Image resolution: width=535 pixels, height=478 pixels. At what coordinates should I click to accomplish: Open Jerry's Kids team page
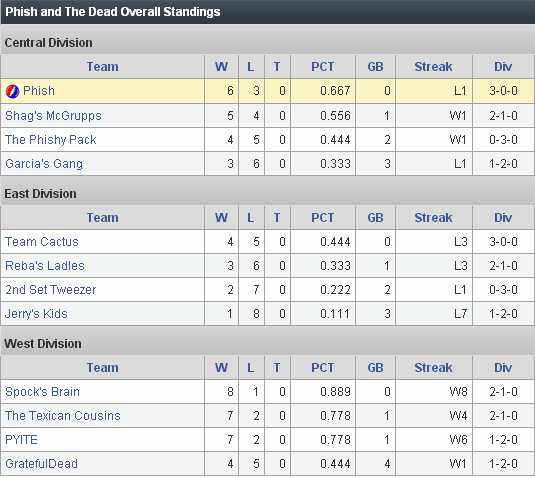point(36,314)
